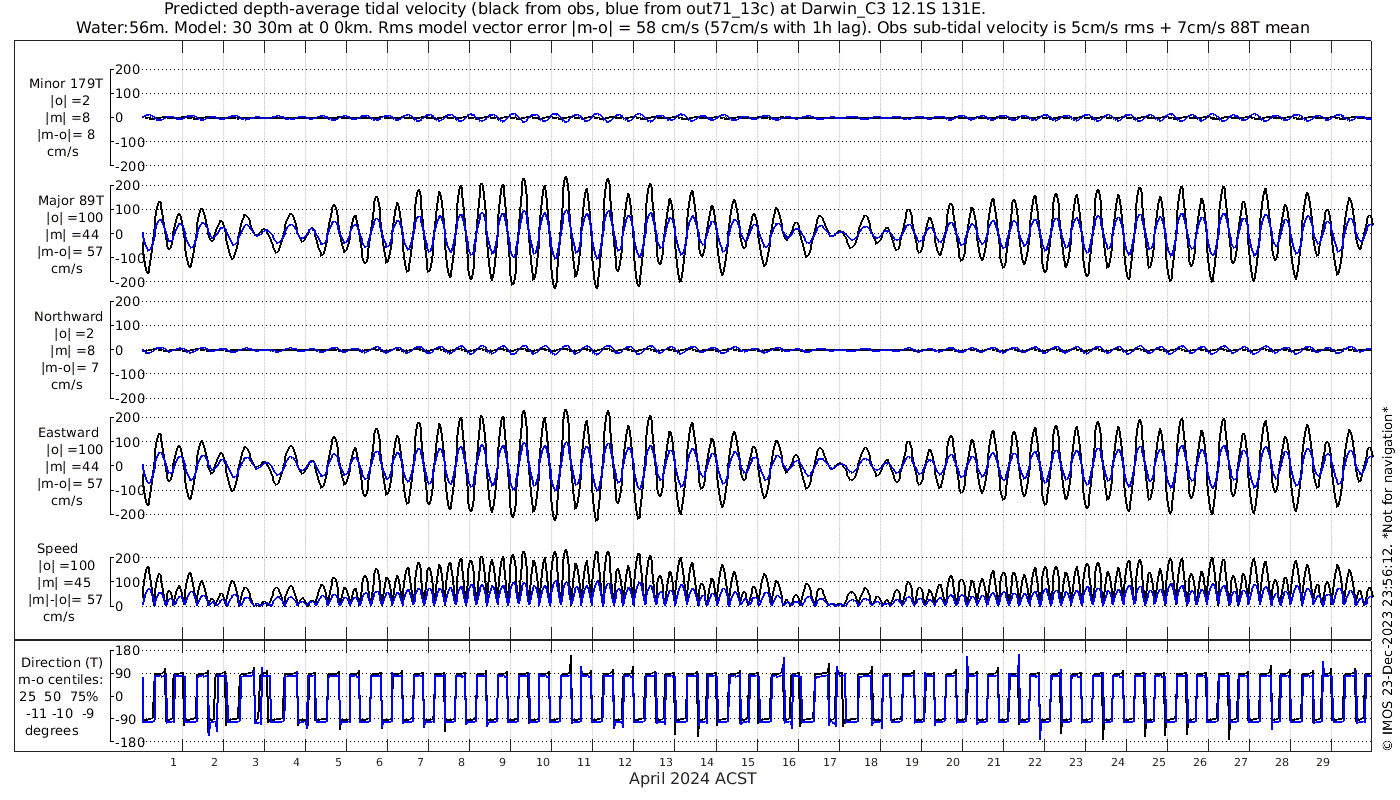This screenshot has height=800, width=1400.
Task: Click day '20' on the date axis
Action: pos(953,762)
